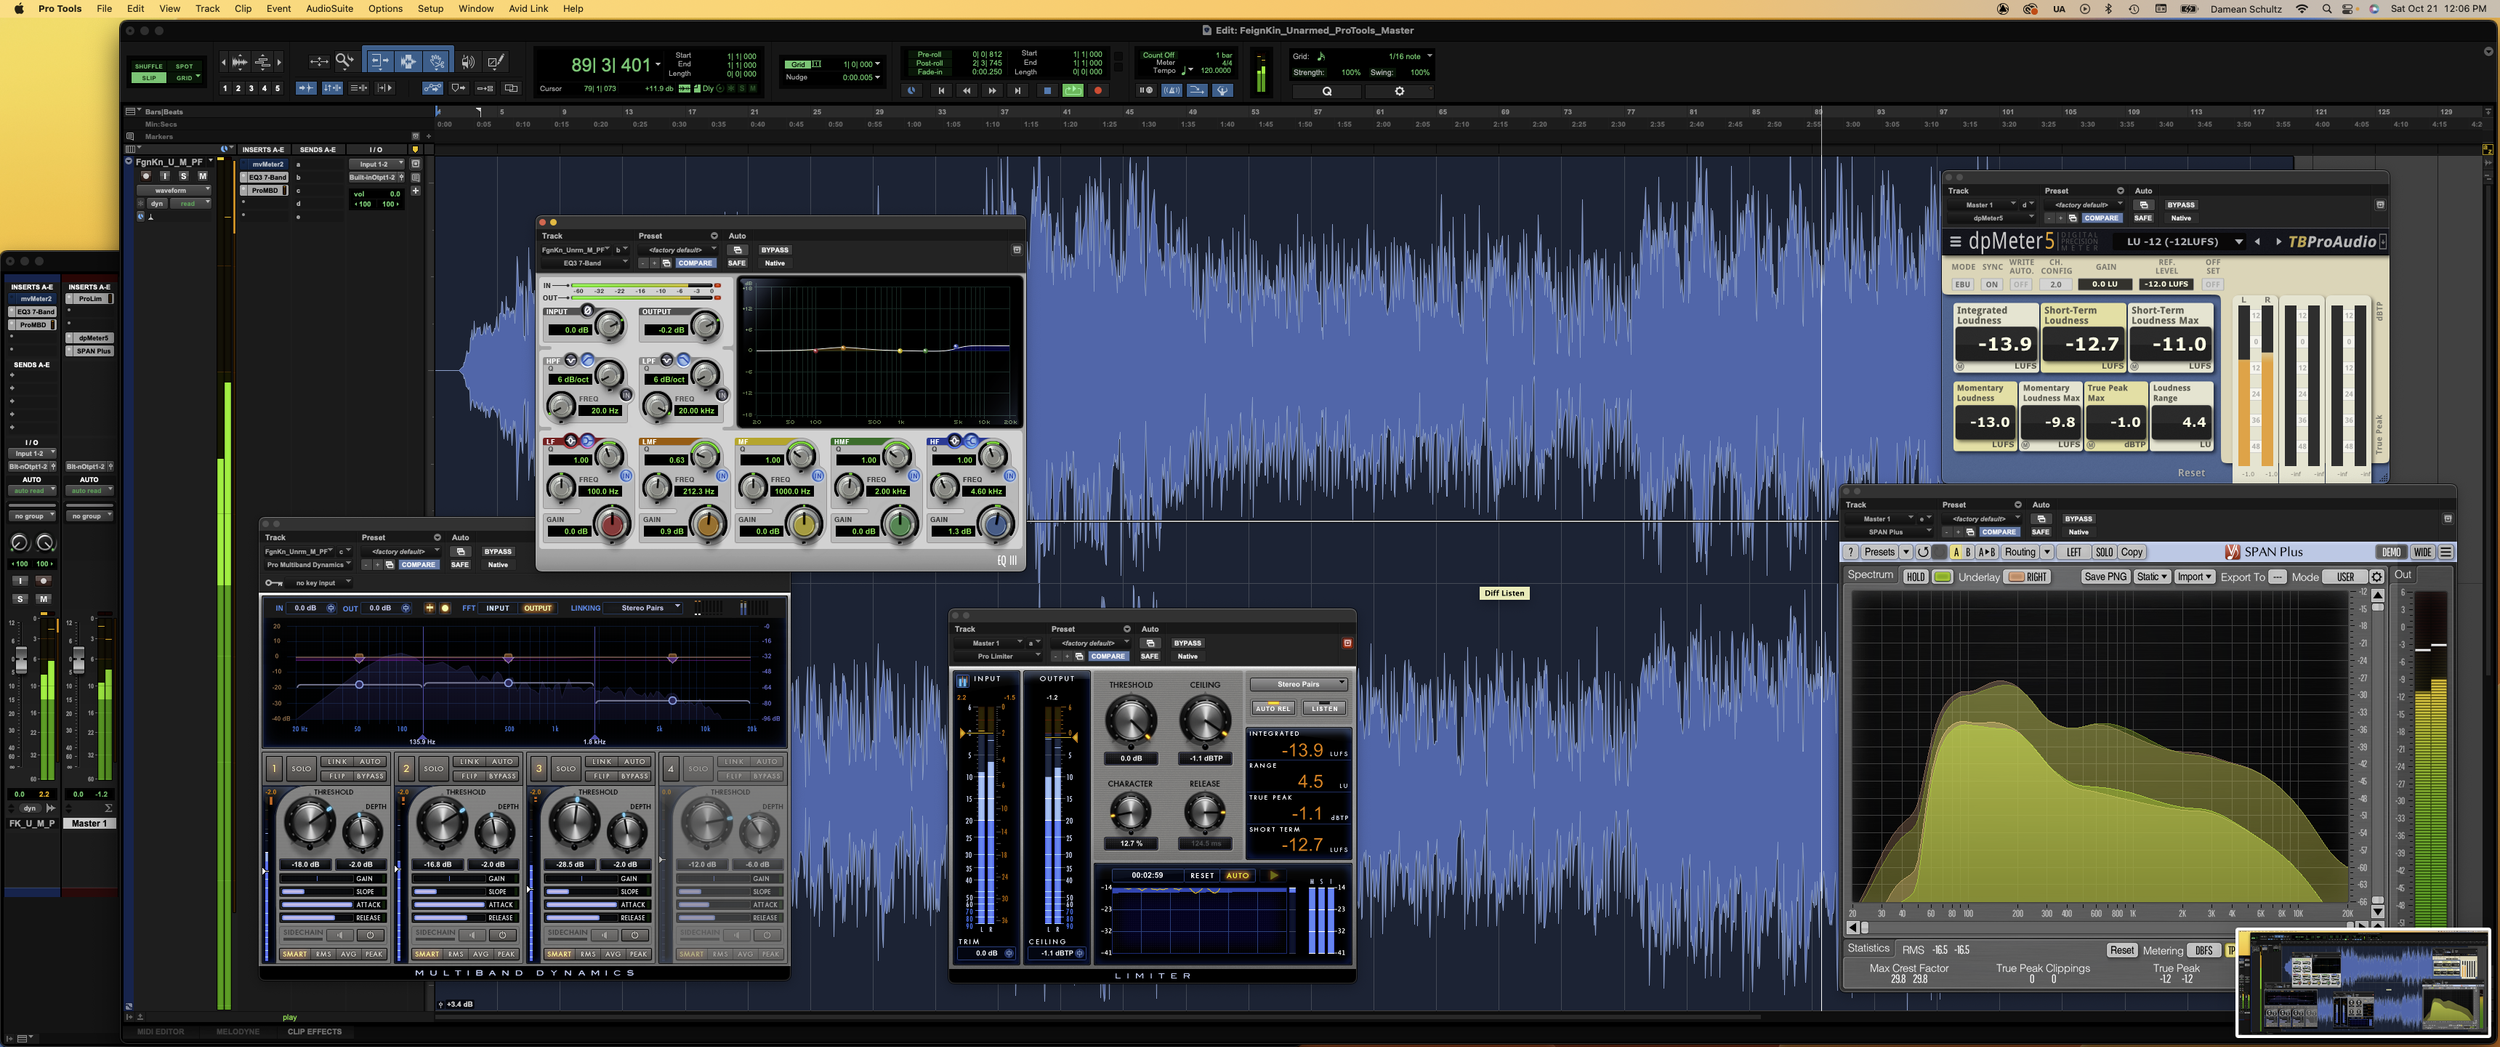Open the Apple menu
This screenshot has width=2500, height=1047.
(x=18, y=9)
